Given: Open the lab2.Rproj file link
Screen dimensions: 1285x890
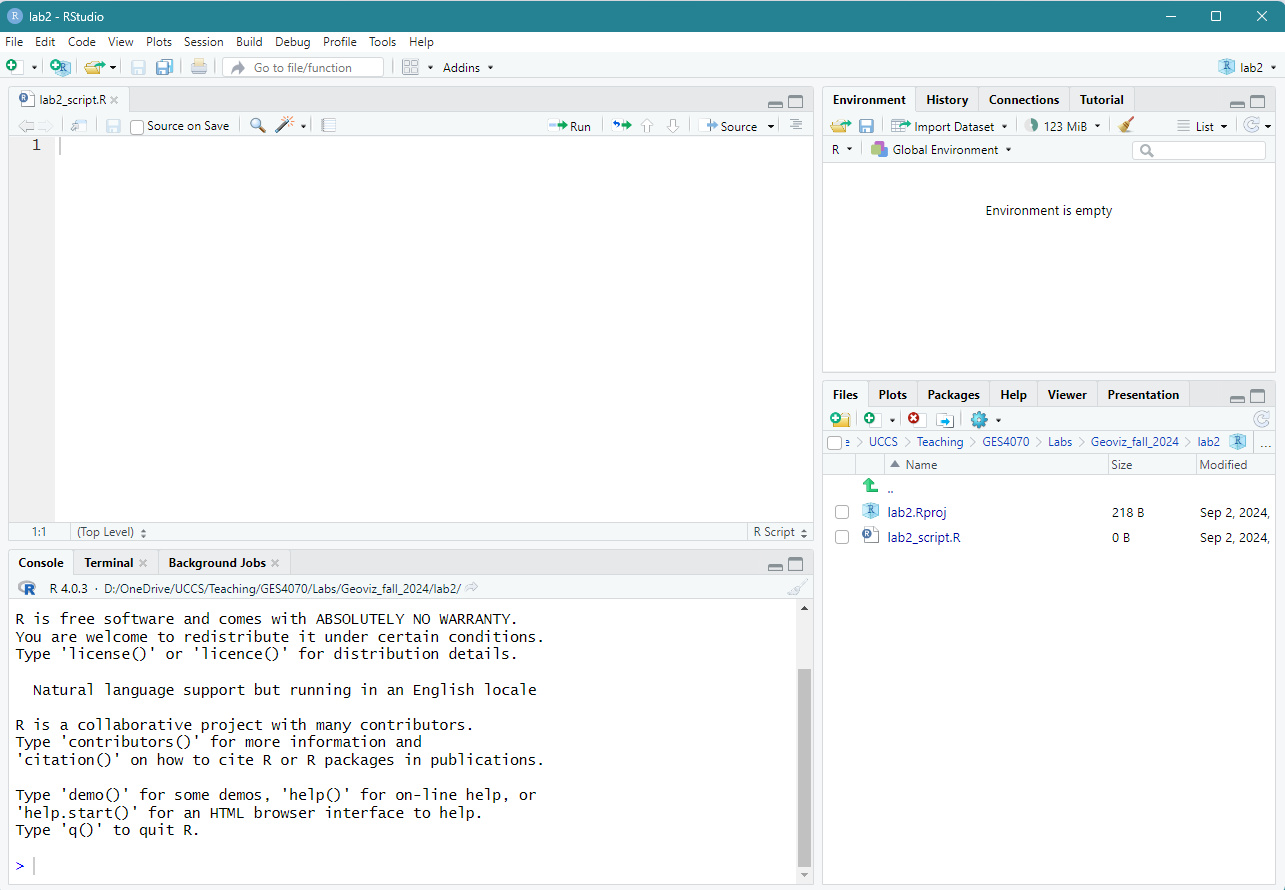Looking at the screenshot, I should click(x=917, y=512).
